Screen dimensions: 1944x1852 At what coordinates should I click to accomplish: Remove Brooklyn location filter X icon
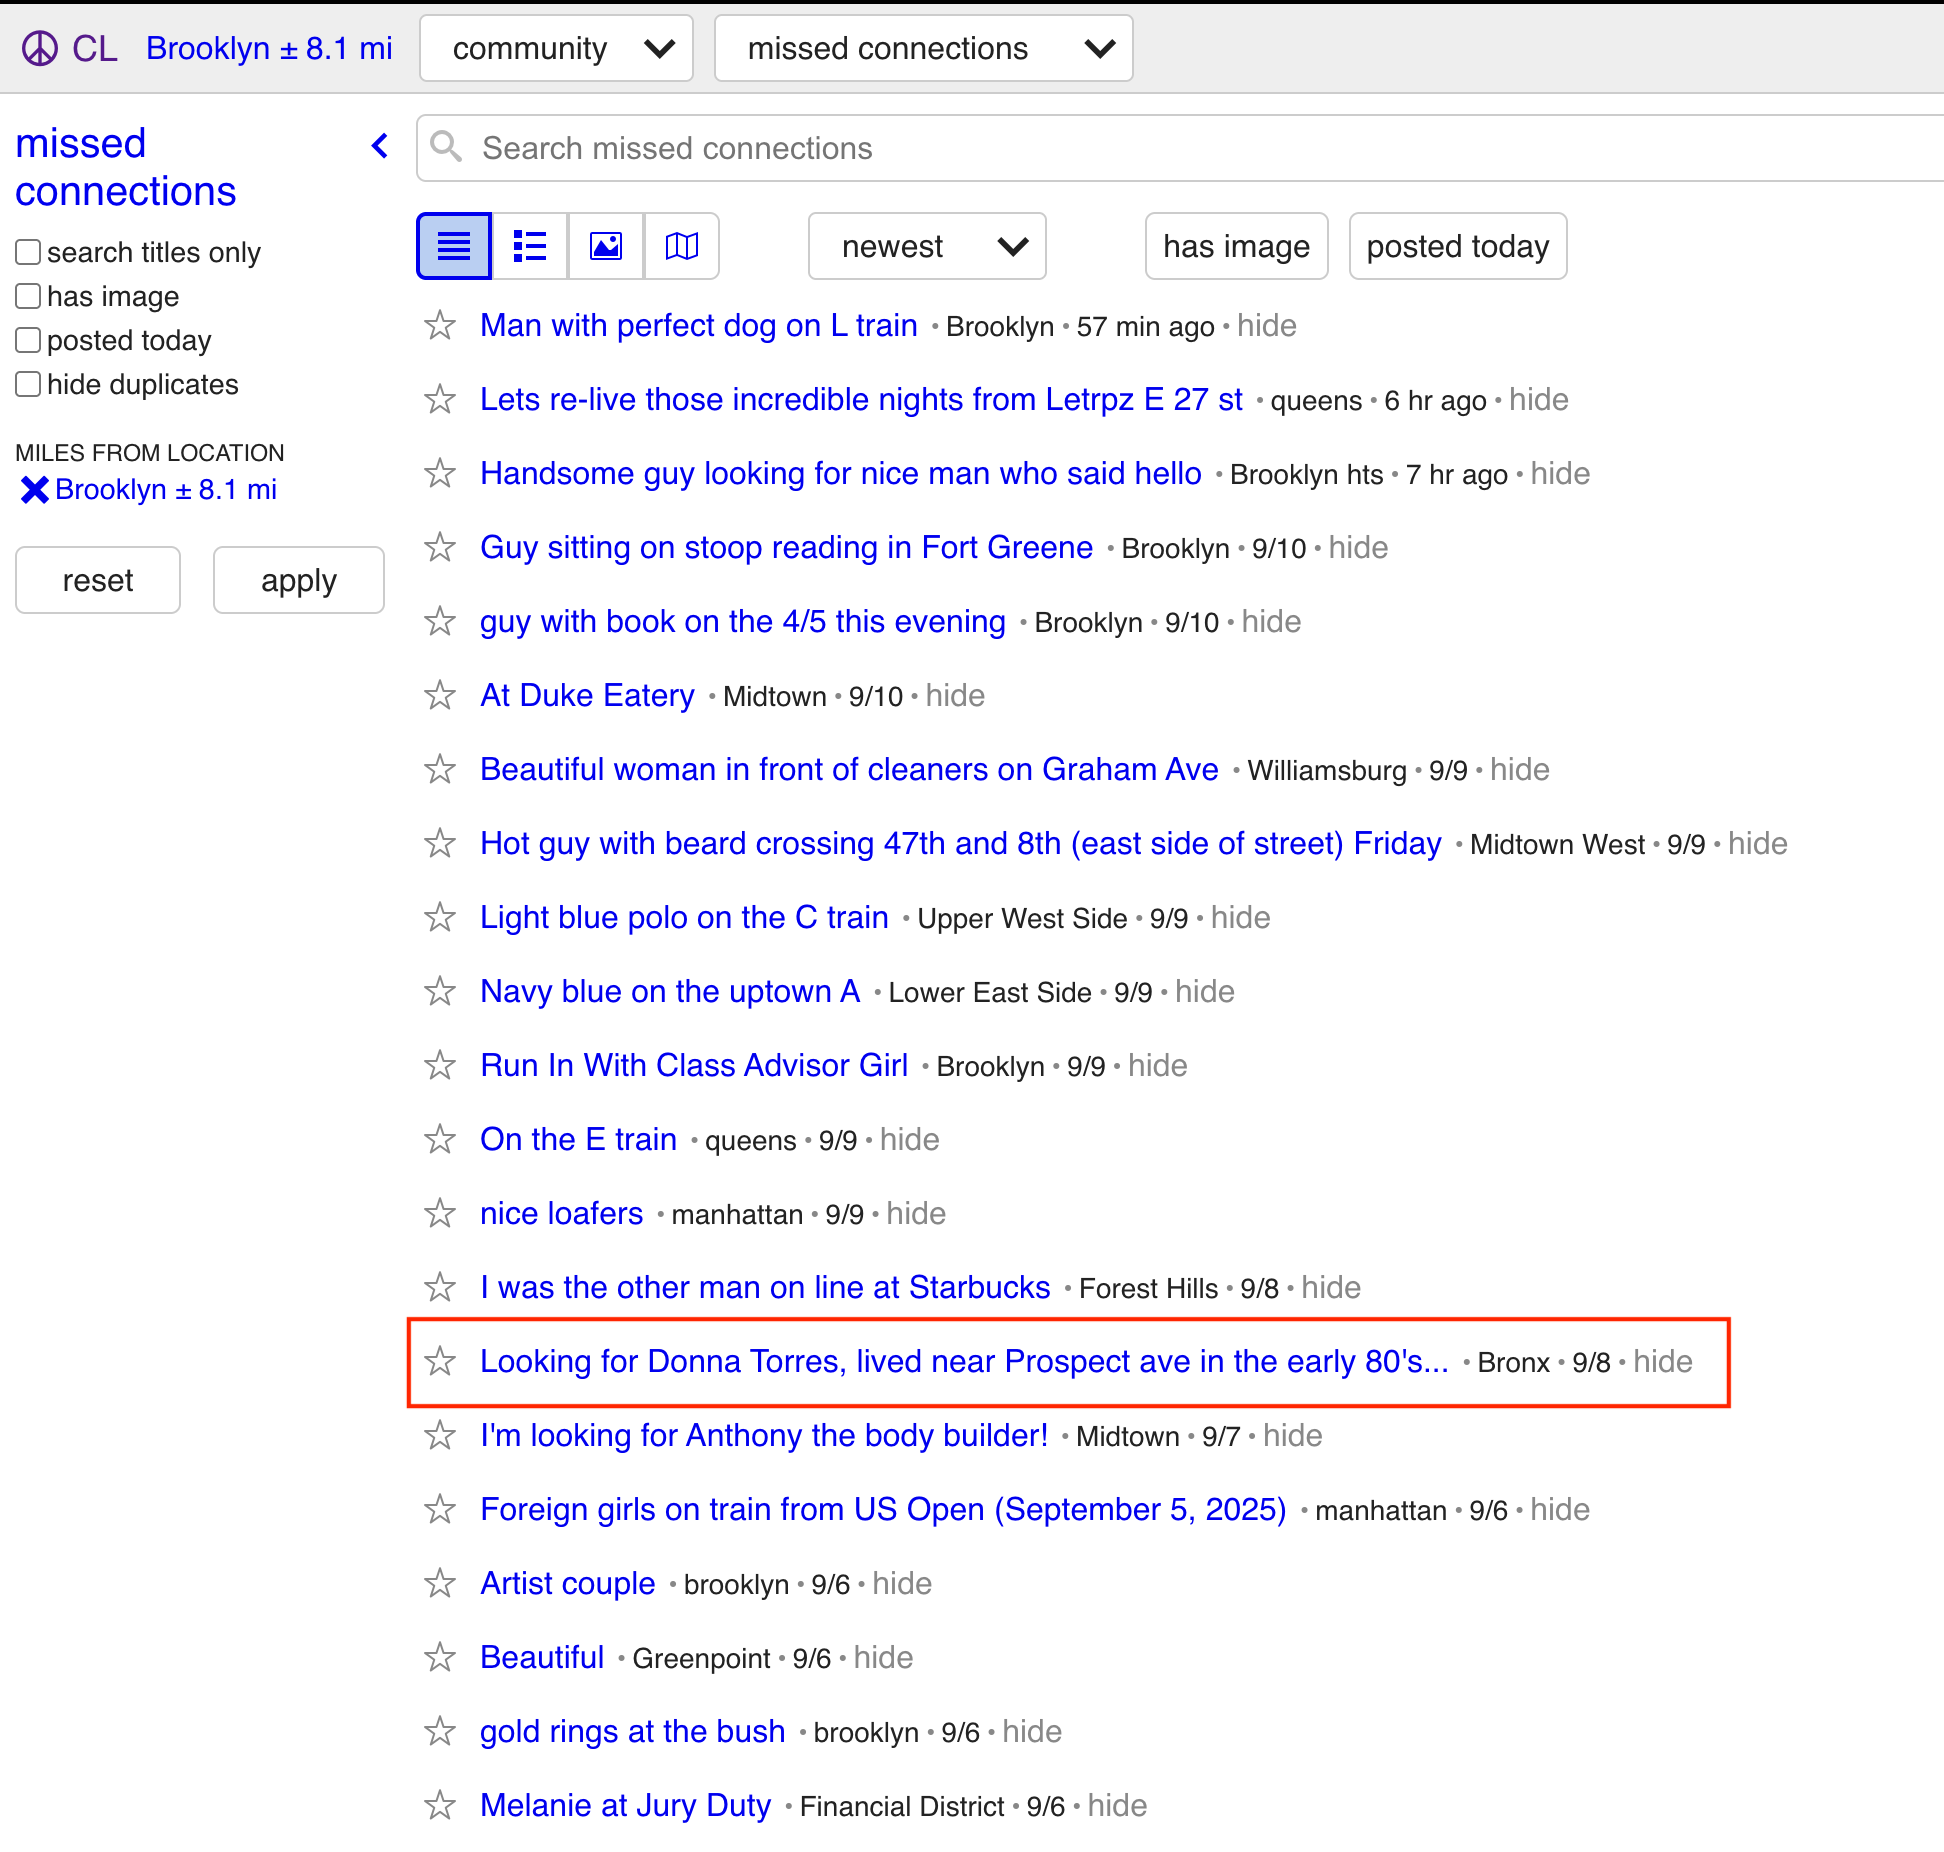pos(34,490)
